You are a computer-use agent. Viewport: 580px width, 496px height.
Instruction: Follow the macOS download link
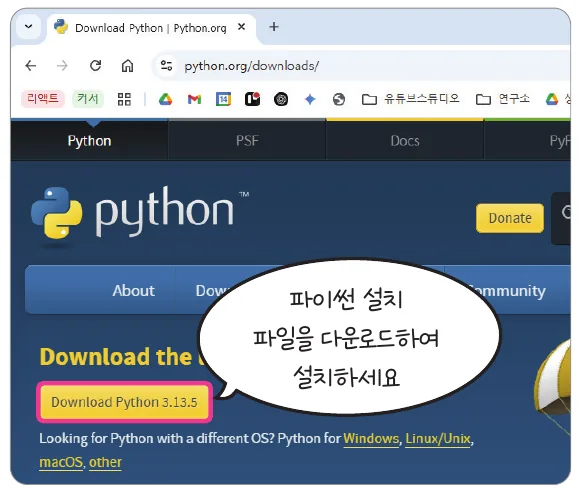61,462
